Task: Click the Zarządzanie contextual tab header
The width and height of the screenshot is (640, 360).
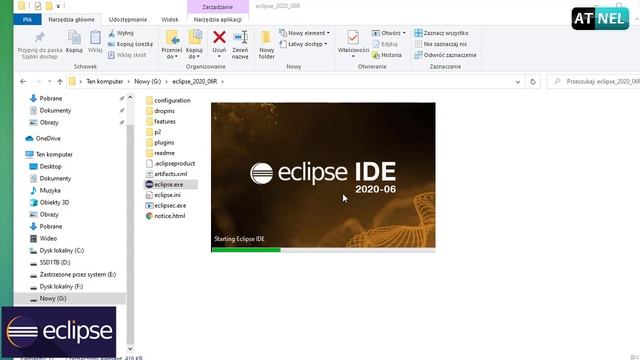Action: pyautogui.click(x=218, y=7)
